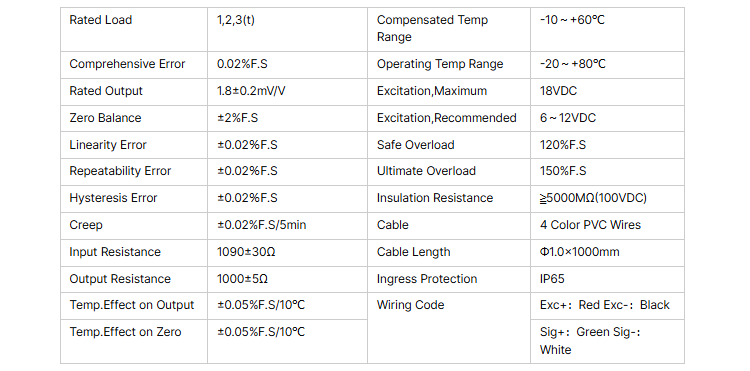The height and width of the screenshot is (371, 750).
Task: Select the 1,2,3(t) rated load value
Action: [235, 20]
